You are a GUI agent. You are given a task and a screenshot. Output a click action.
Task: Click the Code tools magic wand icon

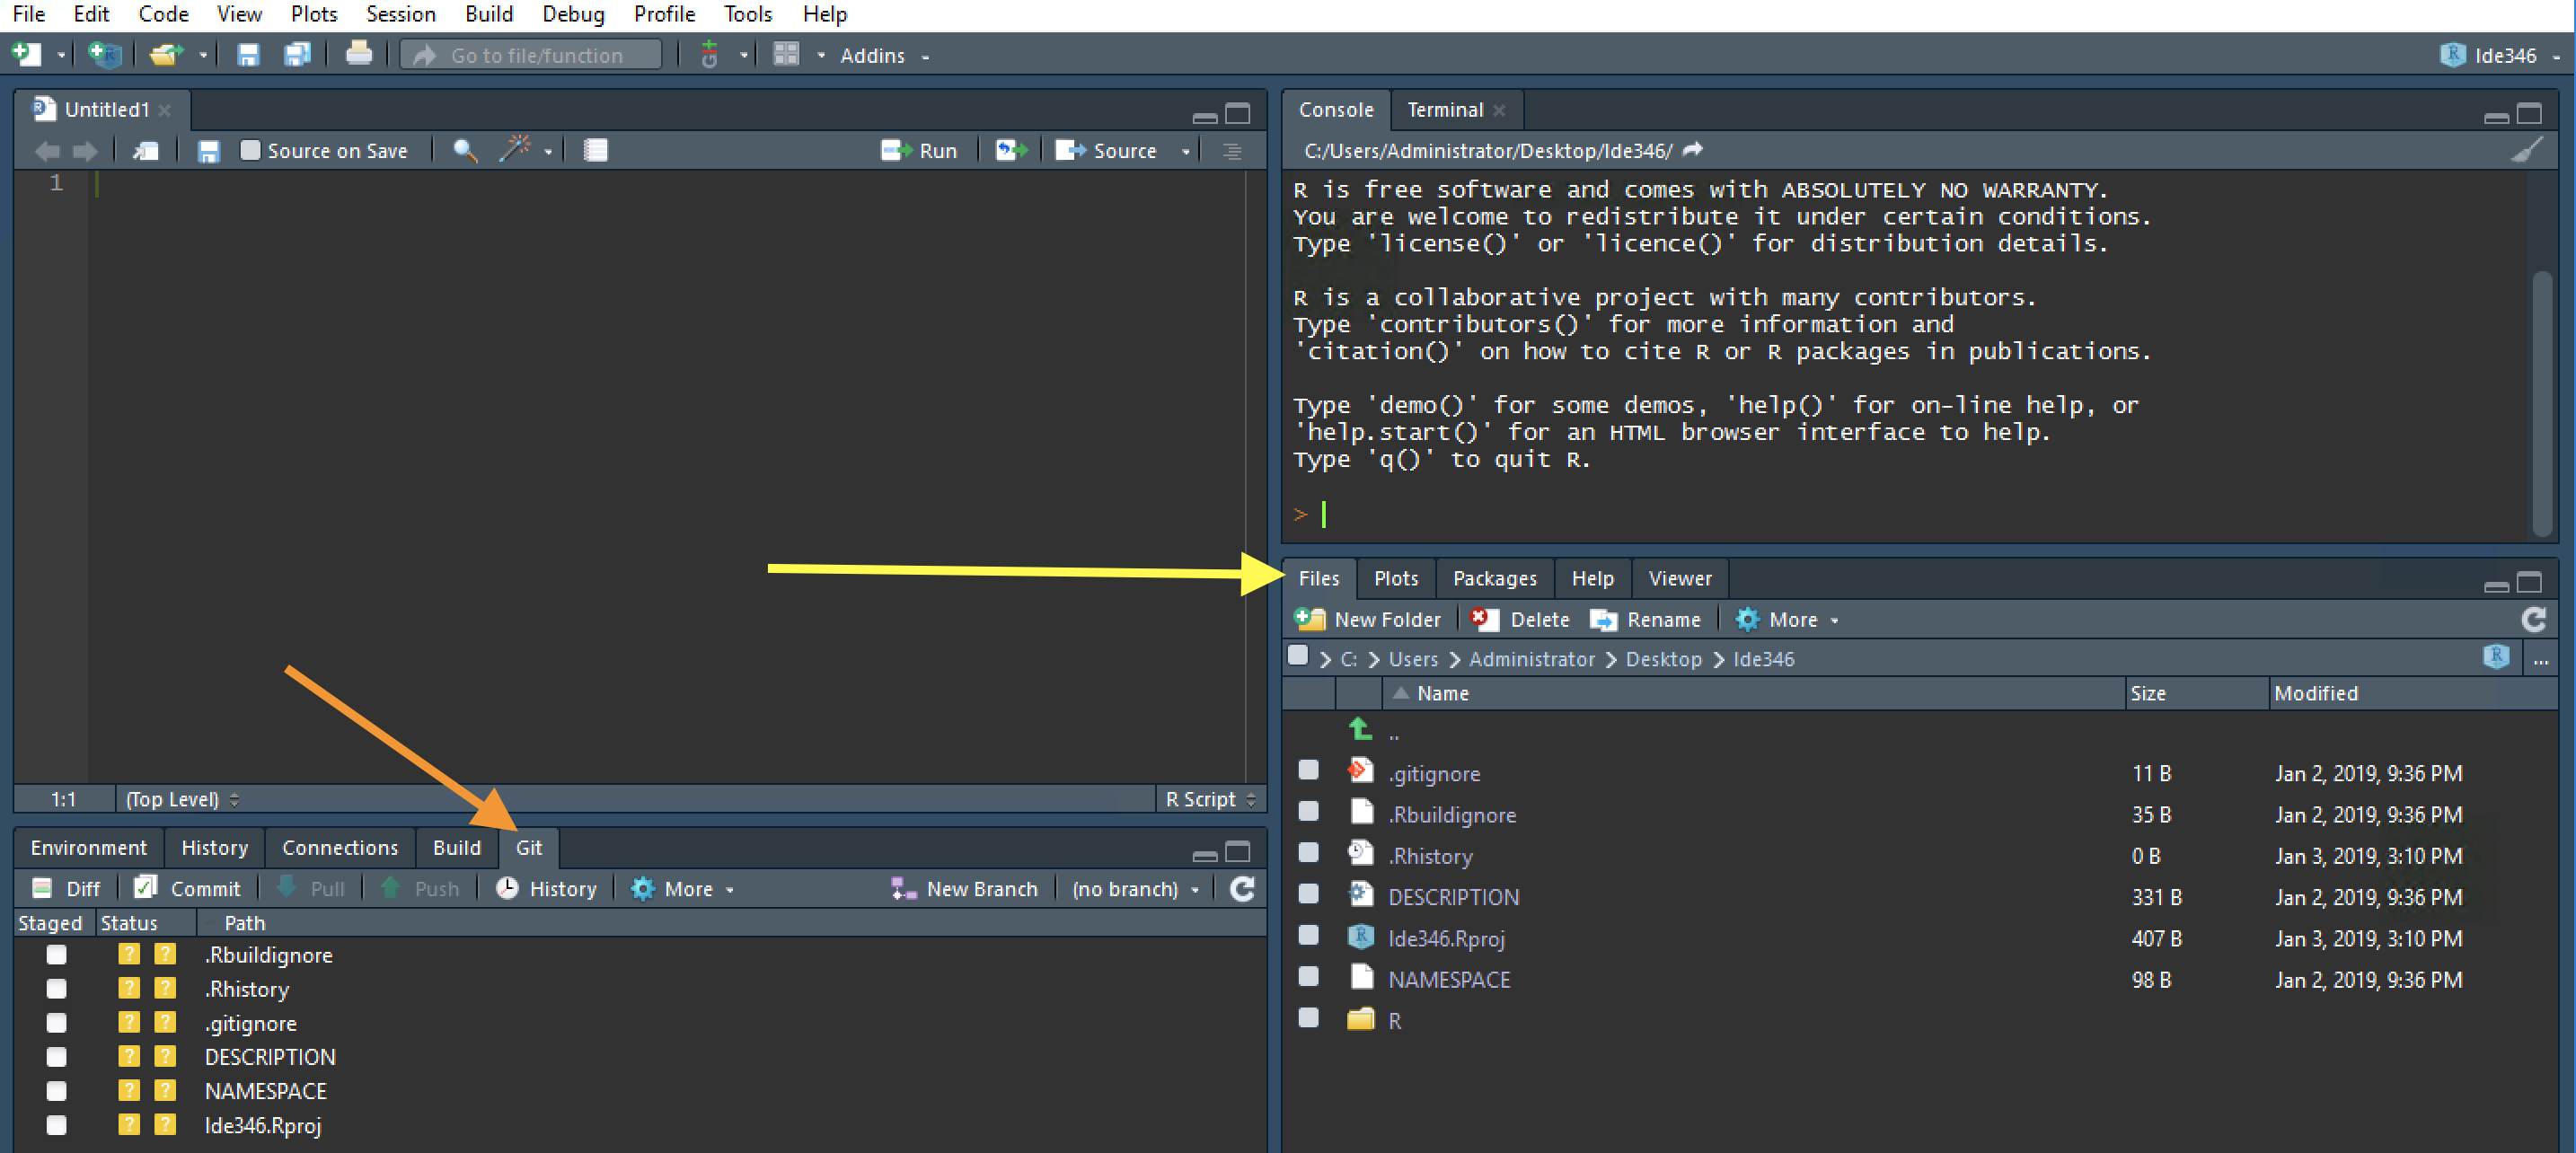(x=515, y=151)
